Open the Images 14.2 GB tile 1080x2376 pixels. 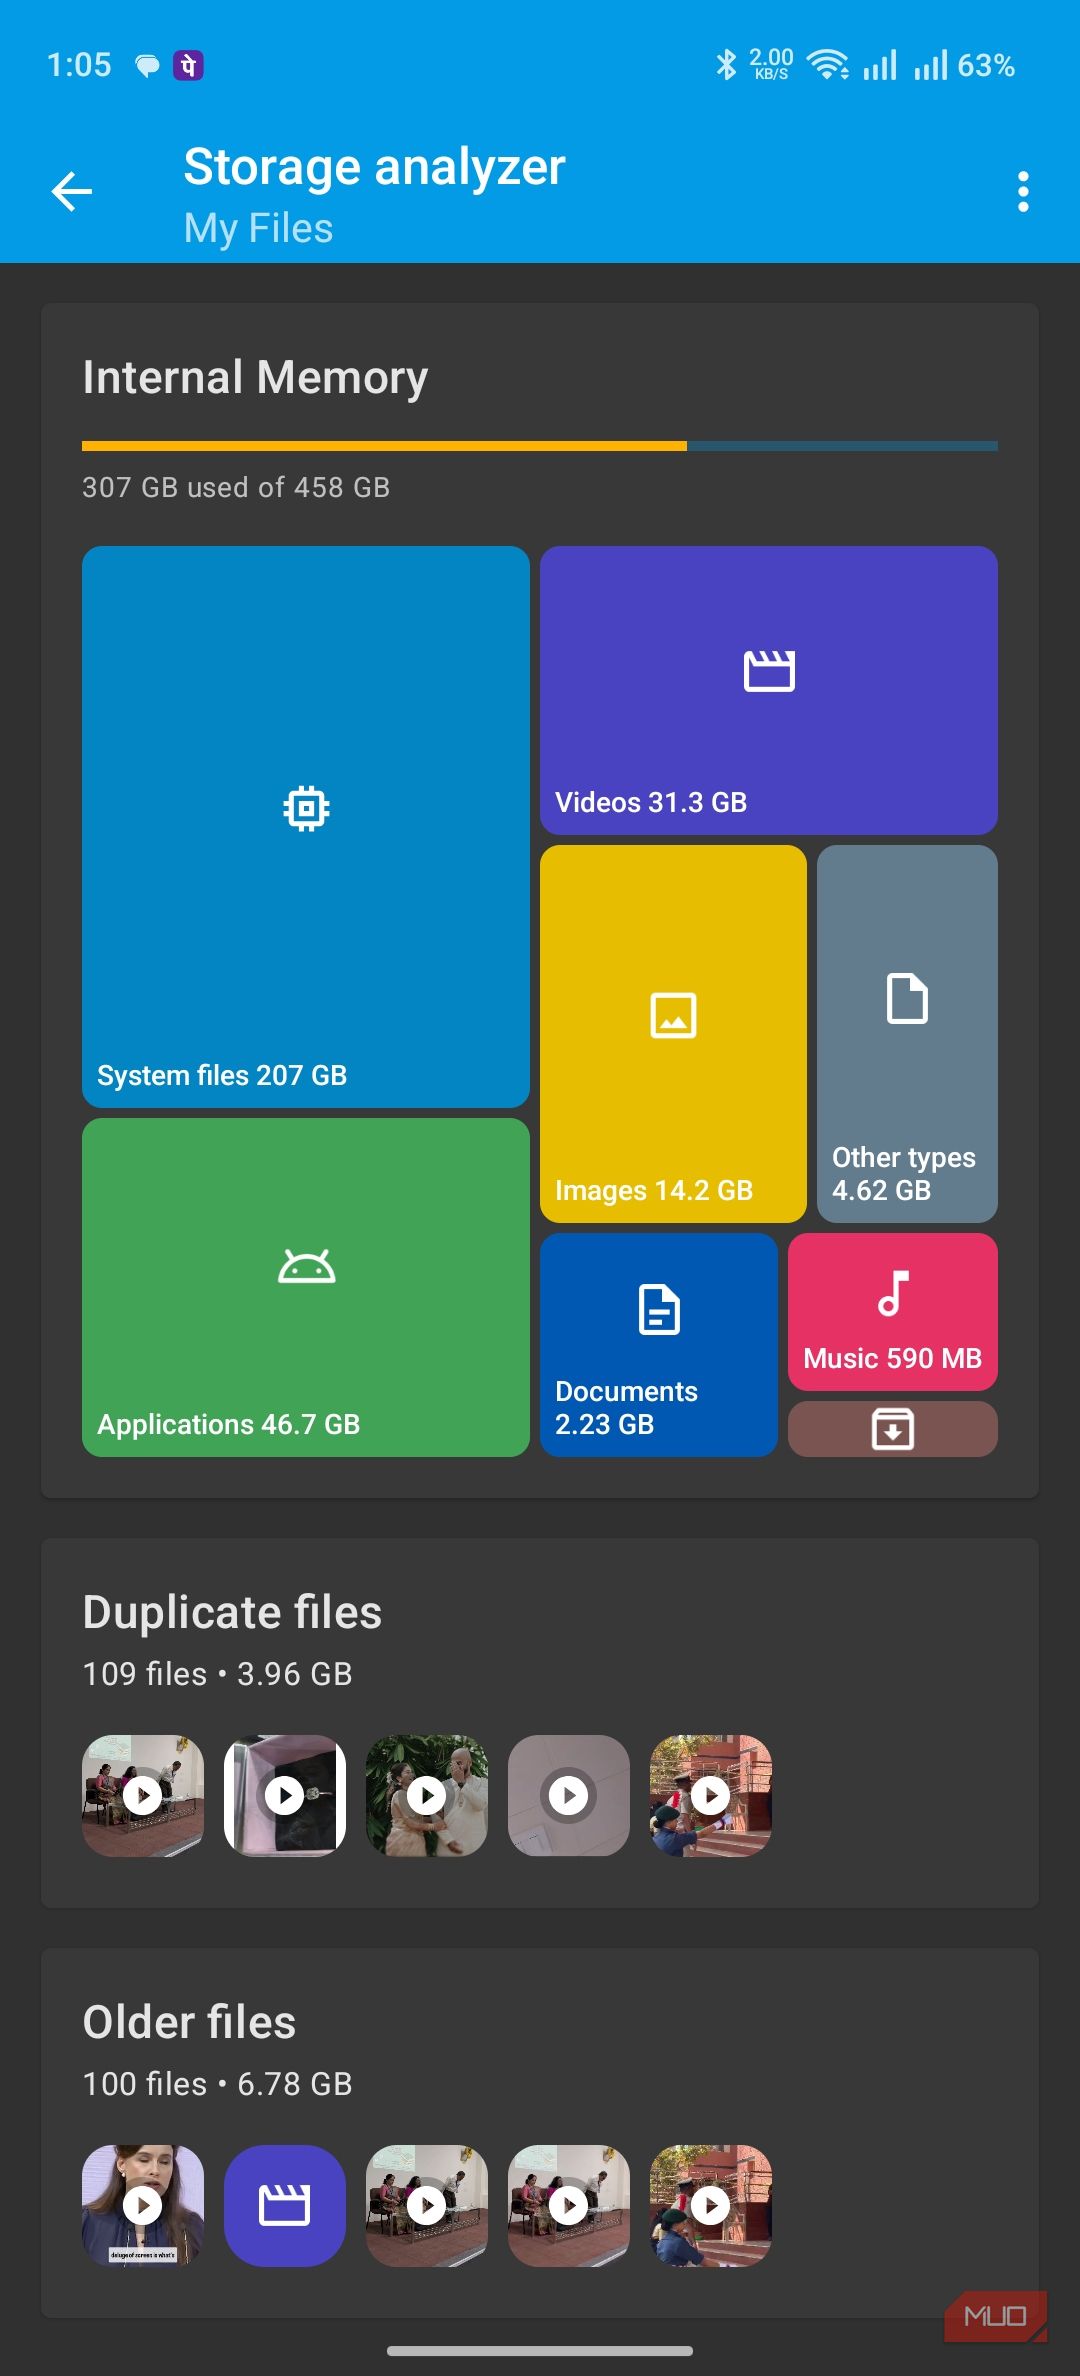point(673,1034)
